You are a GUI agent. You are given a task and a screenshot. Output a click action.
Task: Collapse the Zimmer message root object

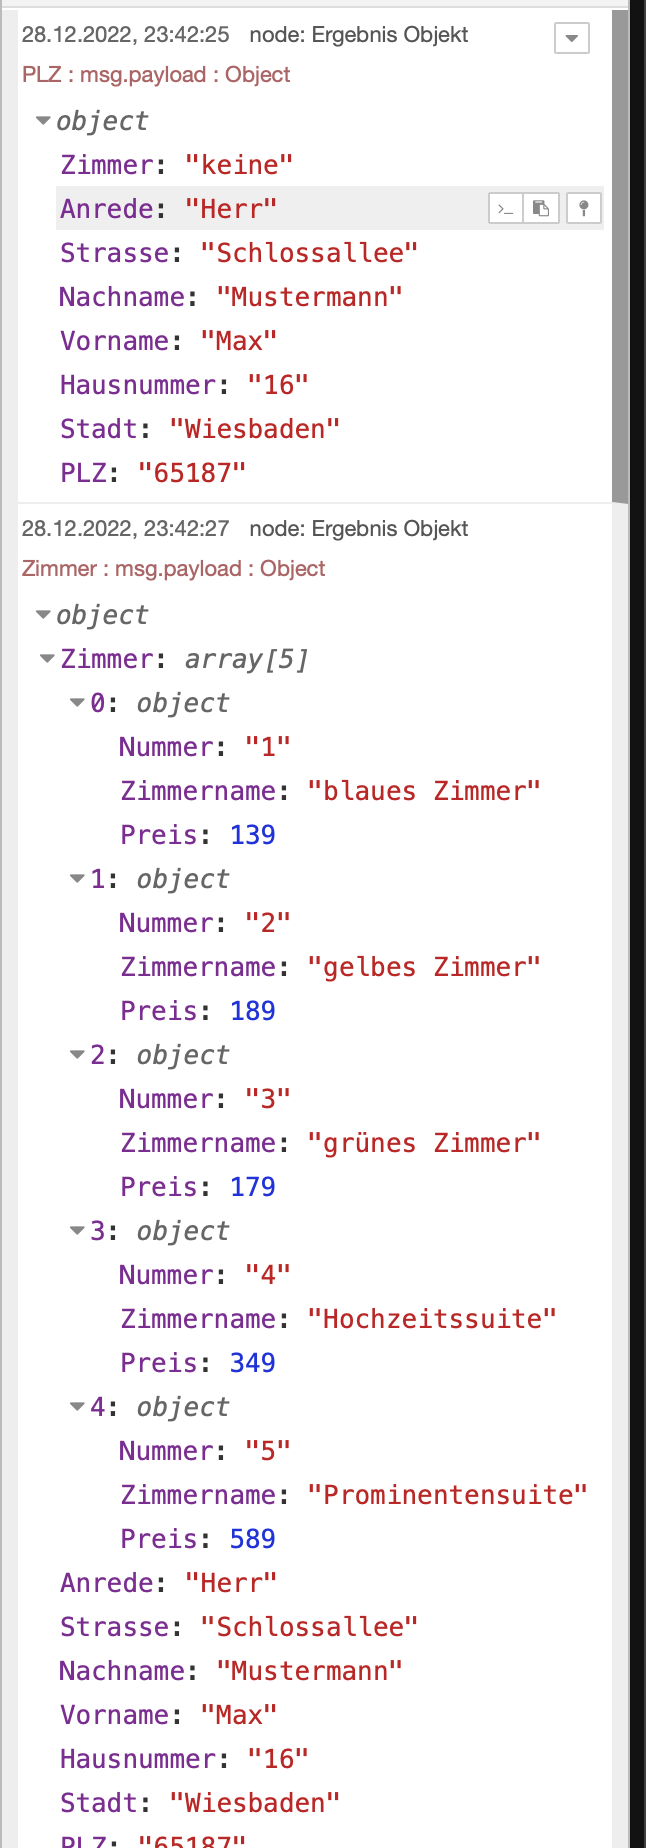pyautogui.click(x=43, y=615)
